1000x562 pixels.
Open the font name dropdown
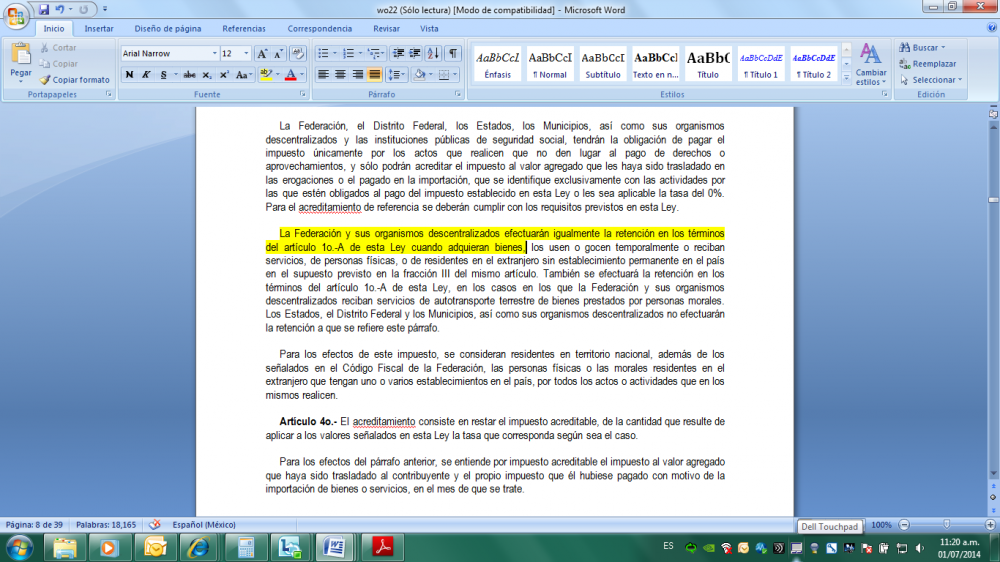214,54
